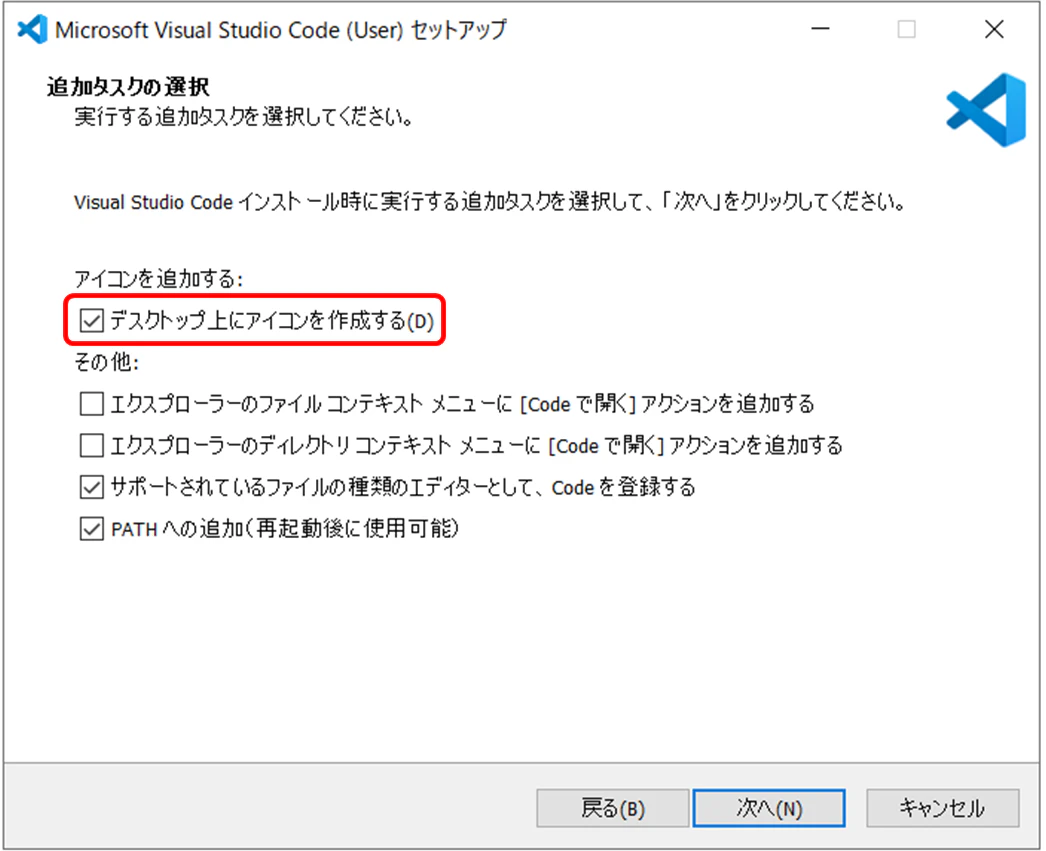Click the 戻る(B) back button
The height and width of the screenshot is (851, 1046).
(x=612, y=808)
